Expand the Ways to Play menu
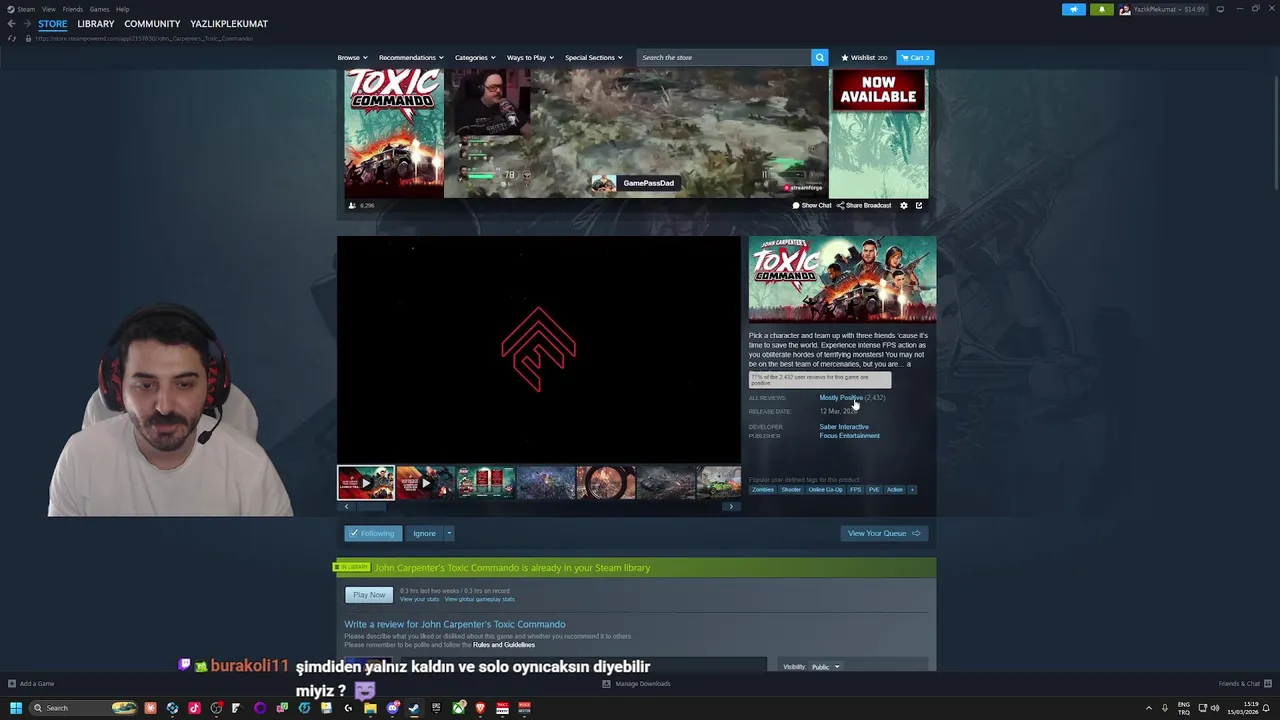1280x720 pixels. tap(530, 57)
